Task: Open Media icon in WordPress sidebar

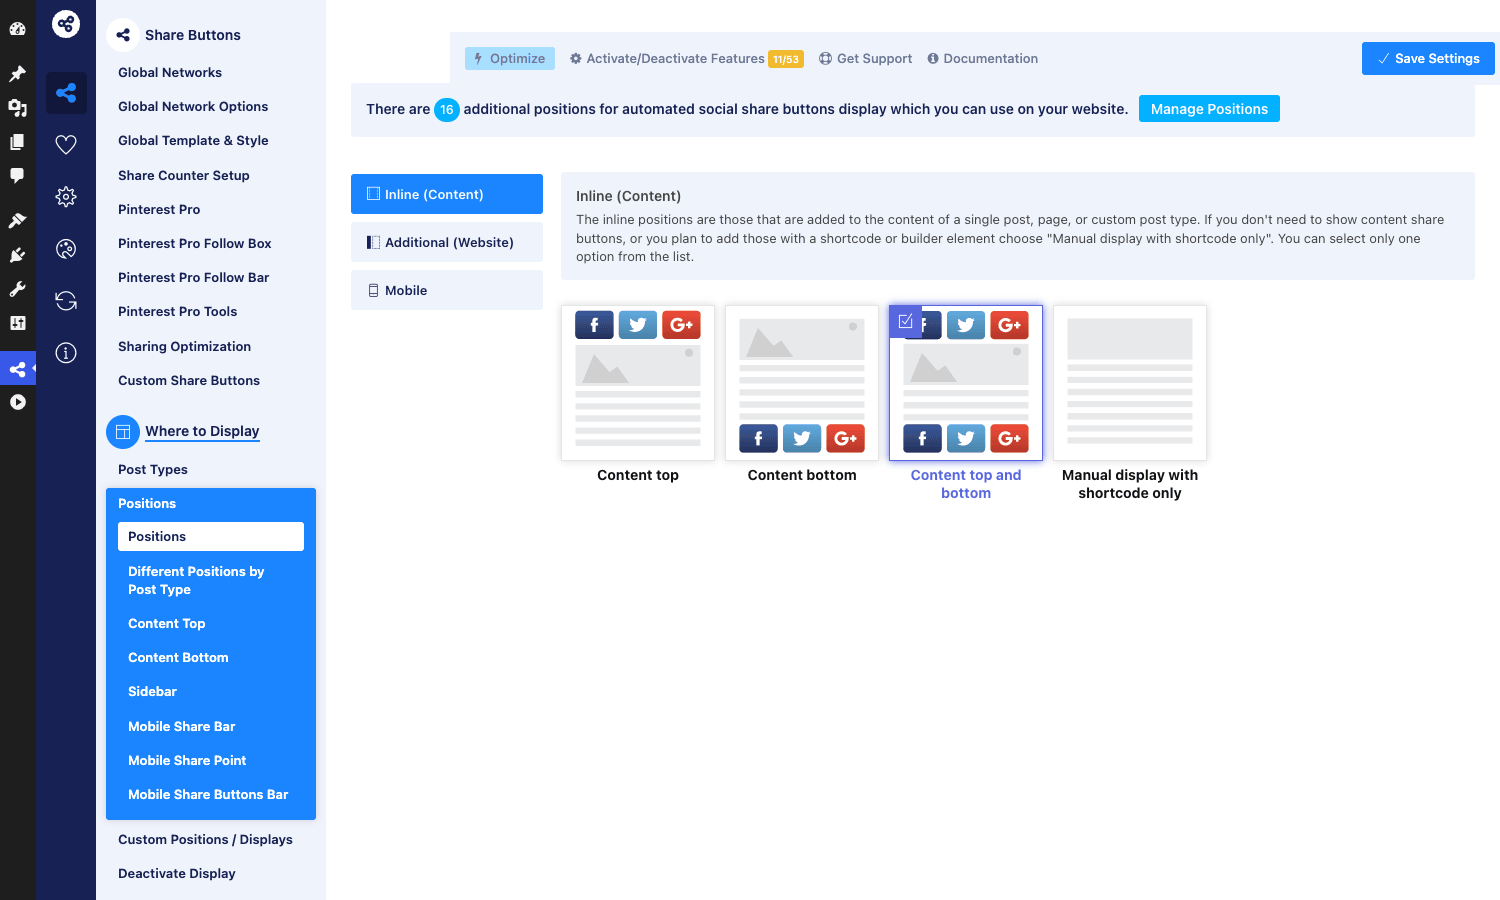Action: click(x=17, y=108)
